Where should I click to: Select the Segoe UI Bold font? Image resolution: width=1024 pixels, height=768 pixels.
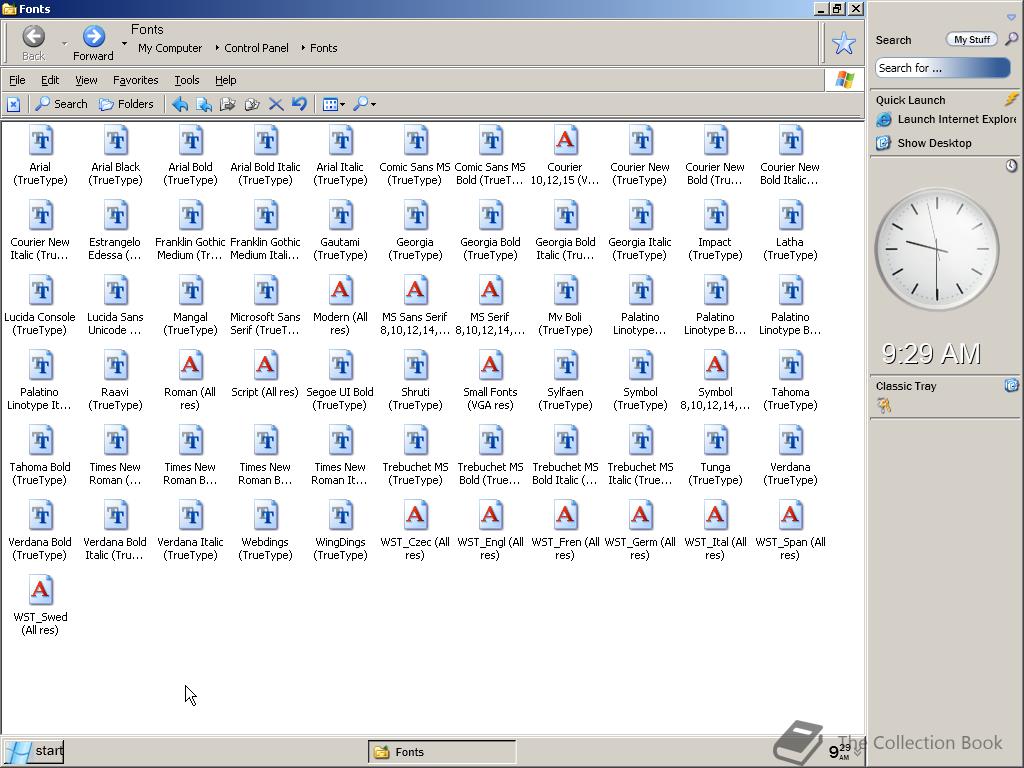click(340, 381)
